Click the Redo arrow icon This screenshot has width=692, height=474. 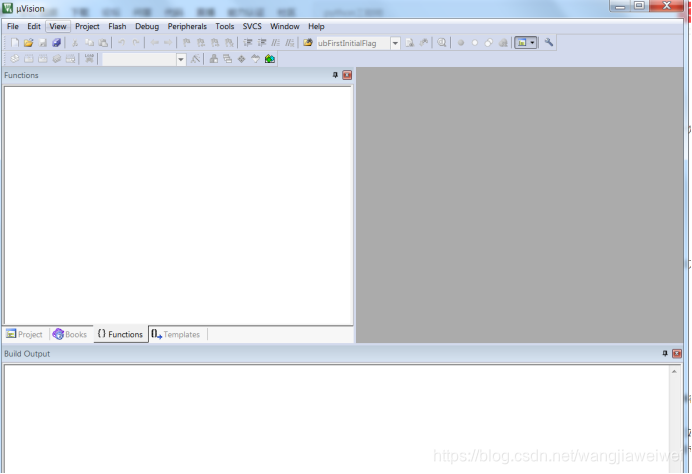(x=136, y=43)
